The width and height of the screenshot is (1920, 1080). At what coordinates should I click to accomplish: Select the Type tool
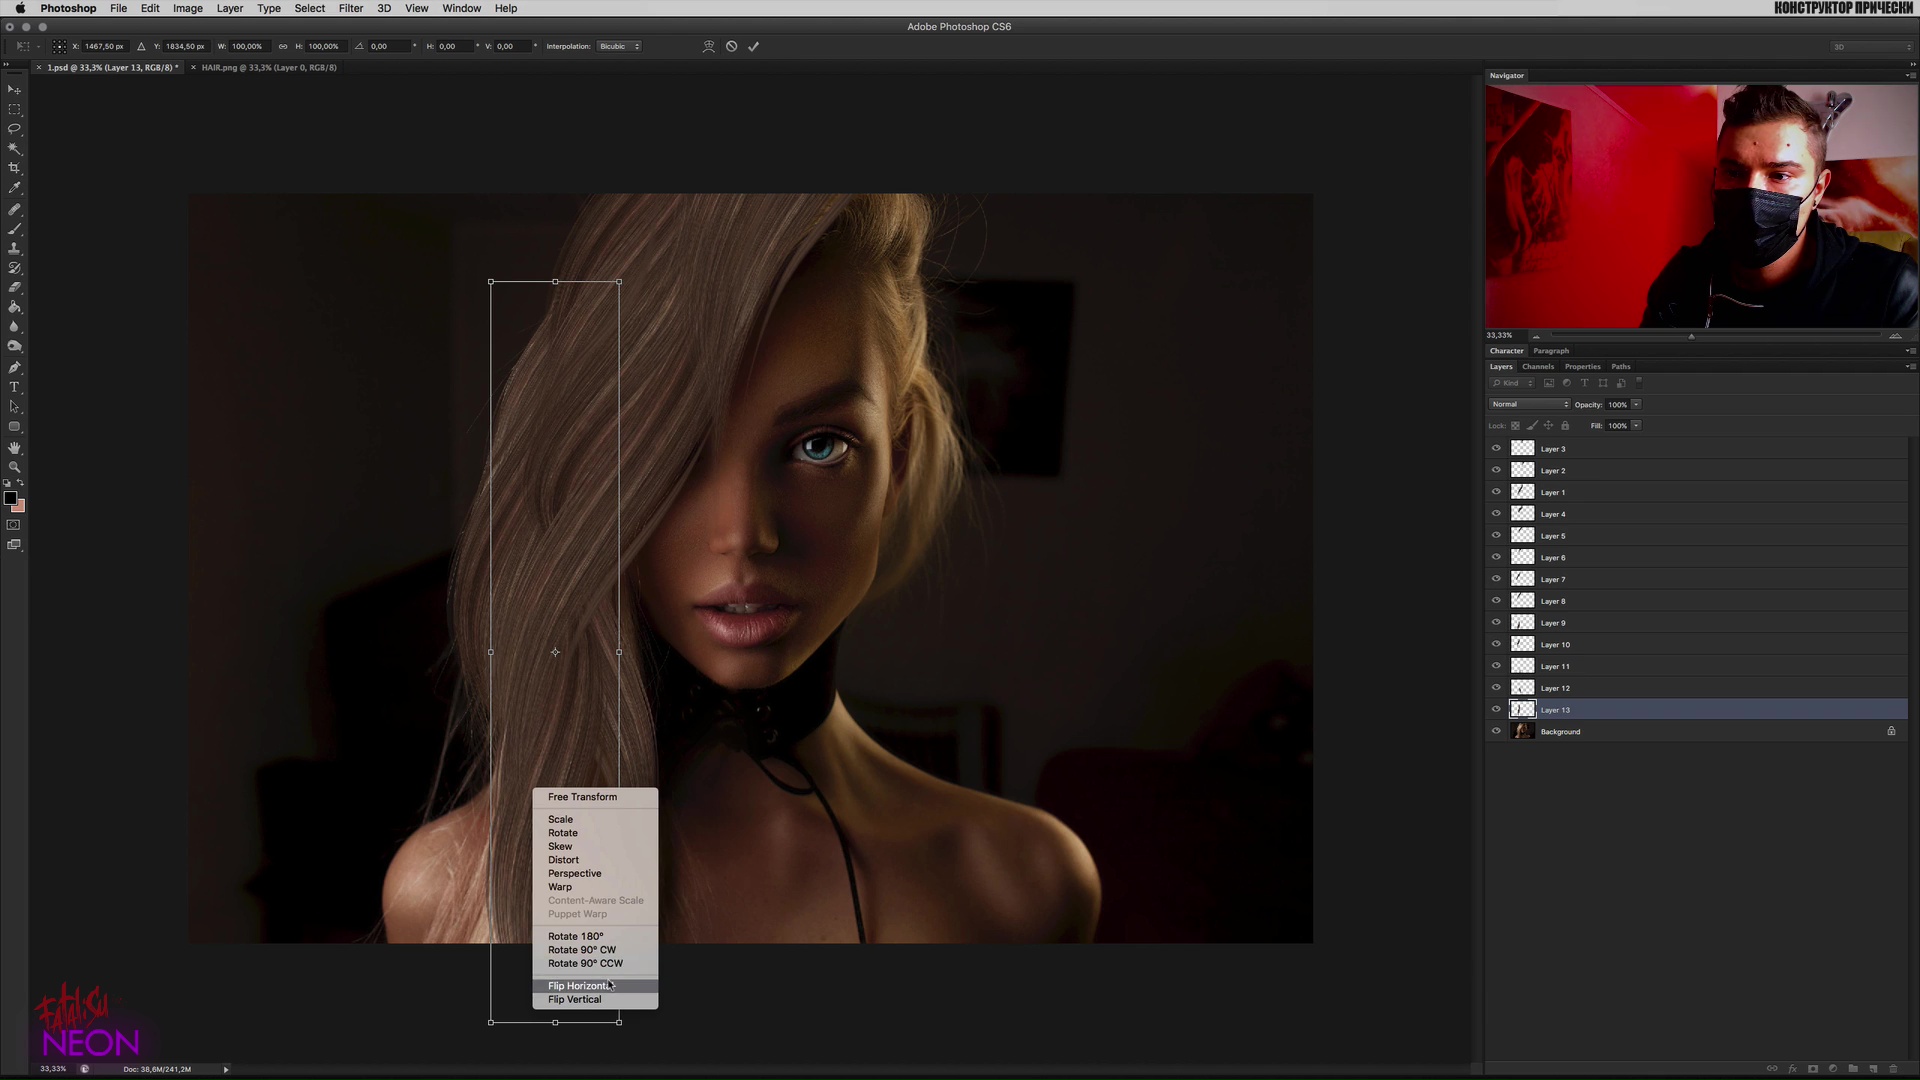(x=14, y=387)
